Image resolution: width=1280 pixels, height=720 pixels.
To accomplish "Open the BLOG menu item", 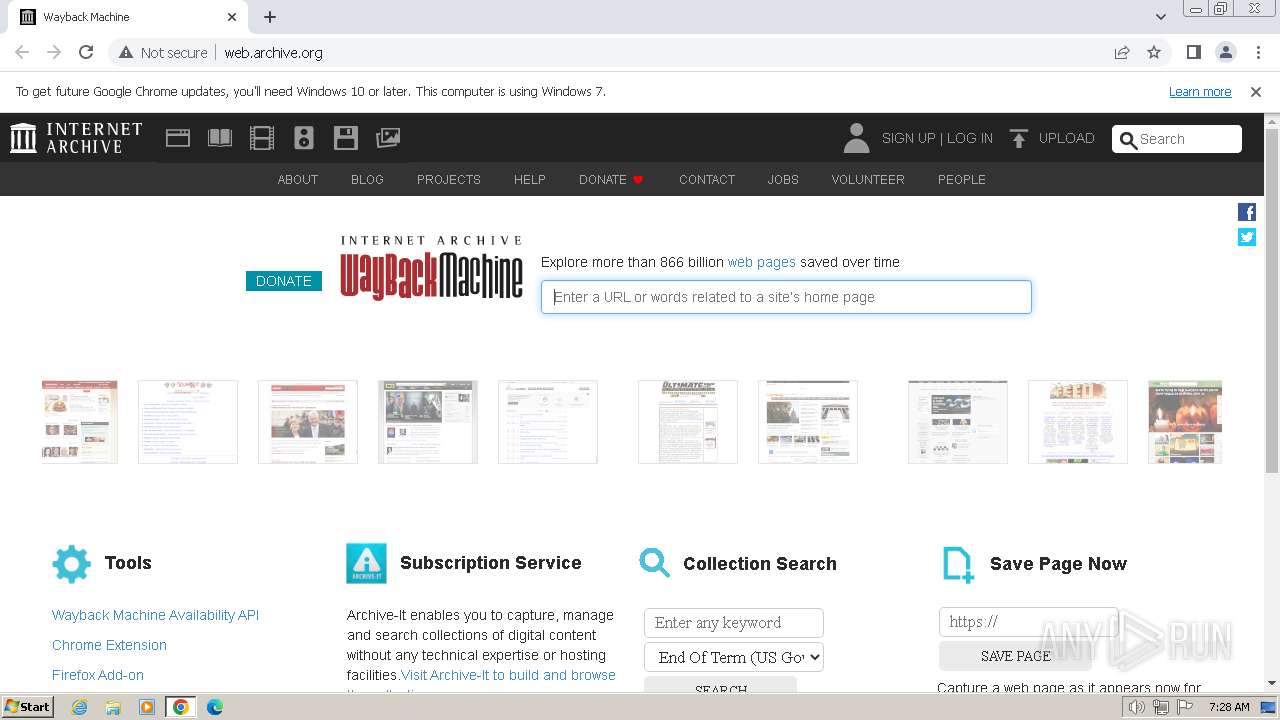I will tap(367, 180).
